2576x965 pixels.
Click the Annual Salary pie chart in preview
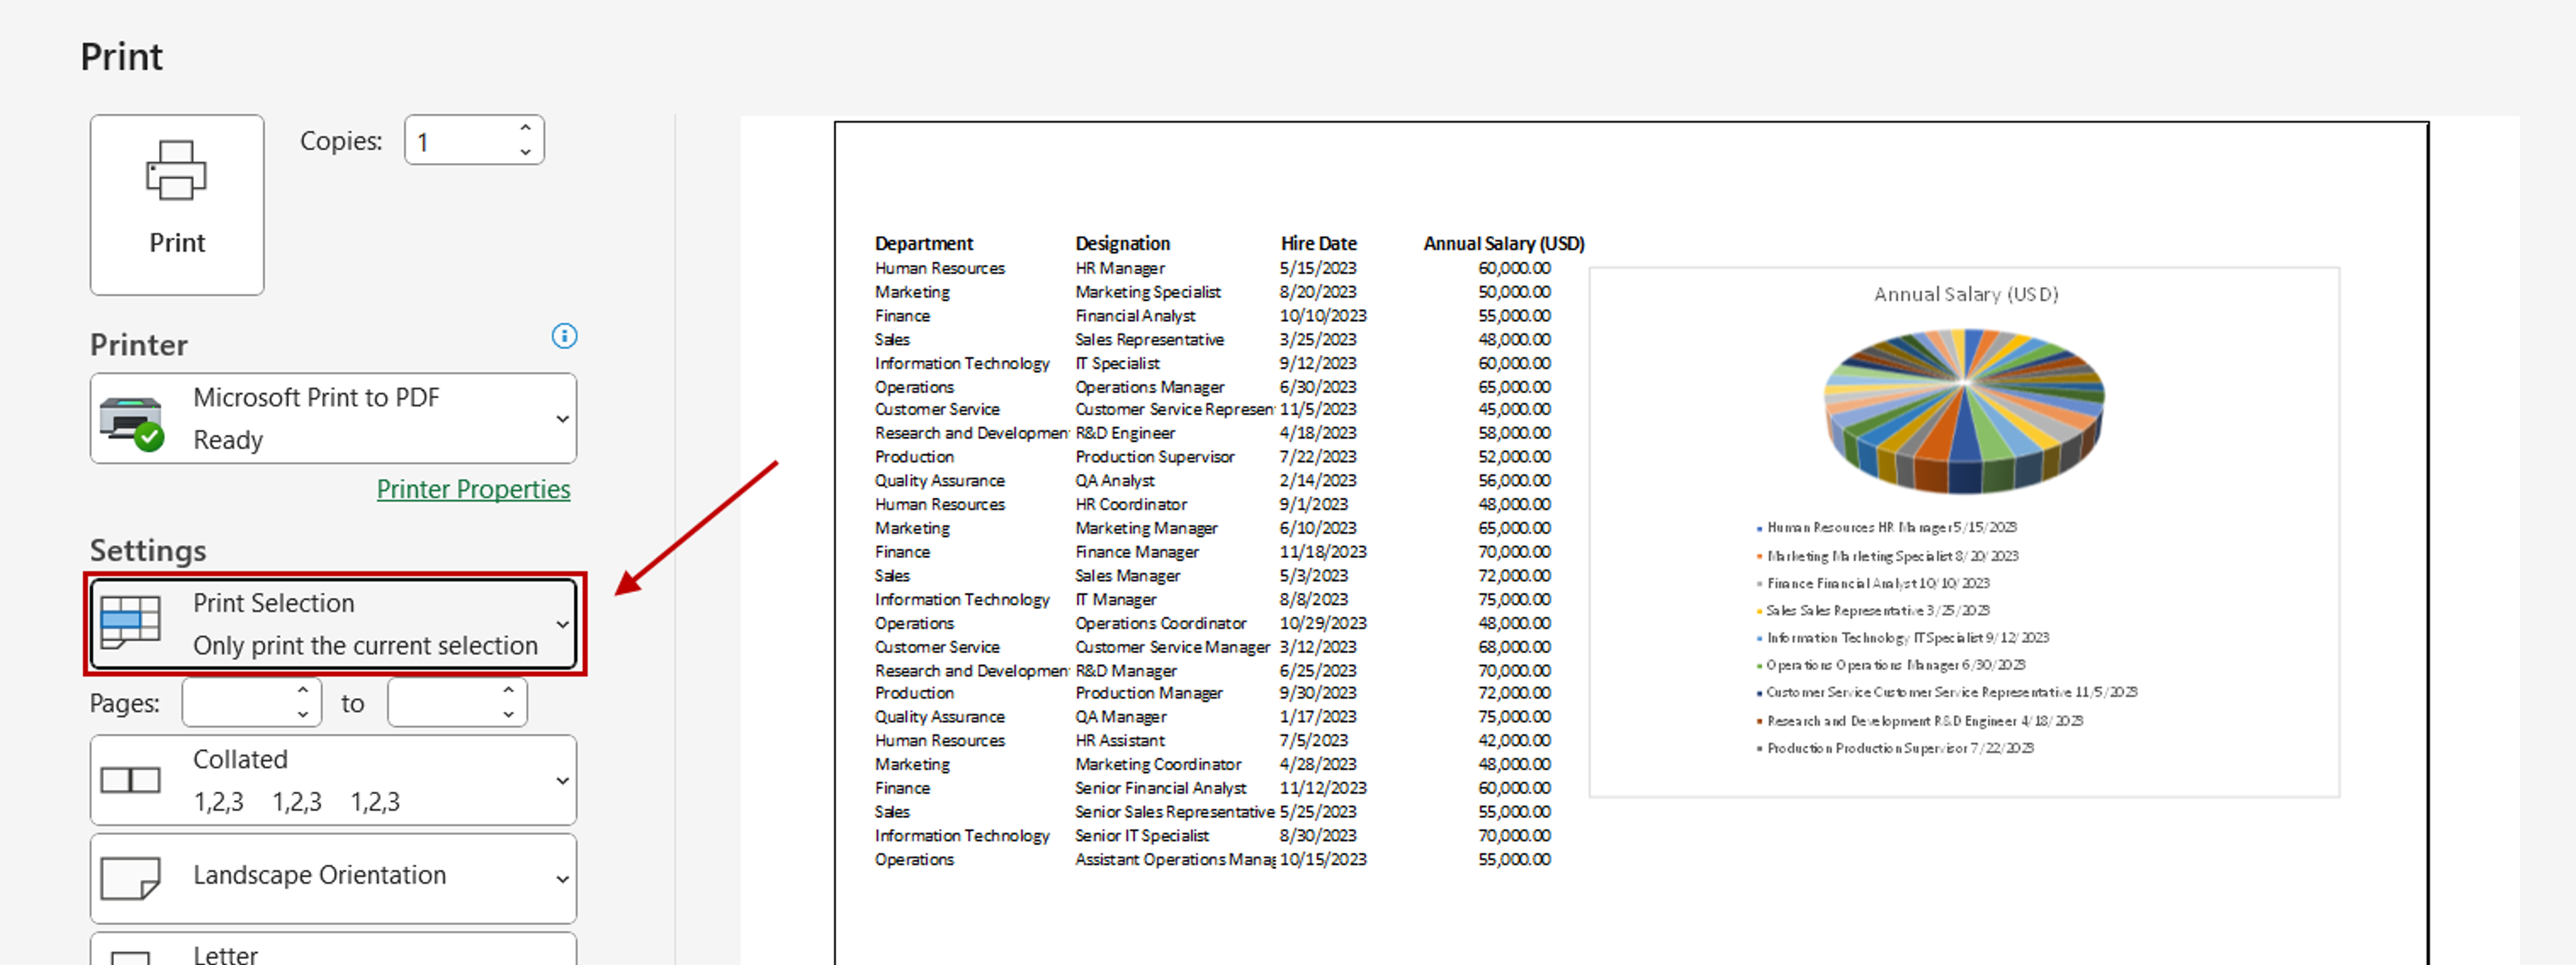[x=1964, y=411]
